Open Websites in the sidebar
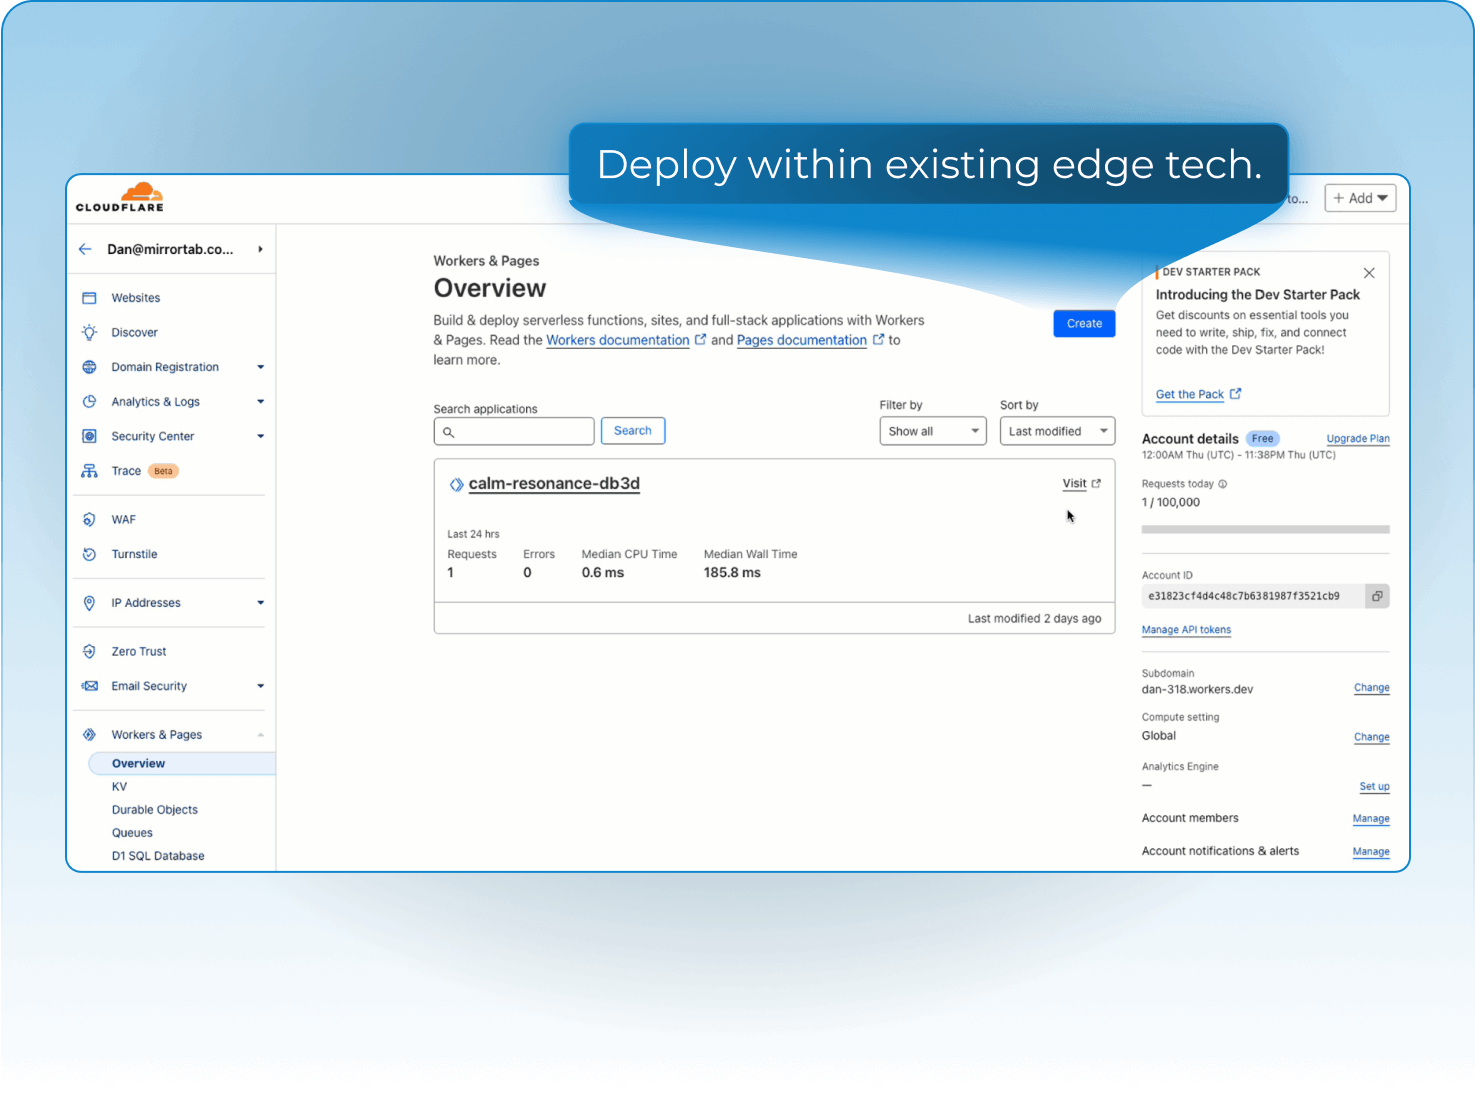 tap(136, 298)
